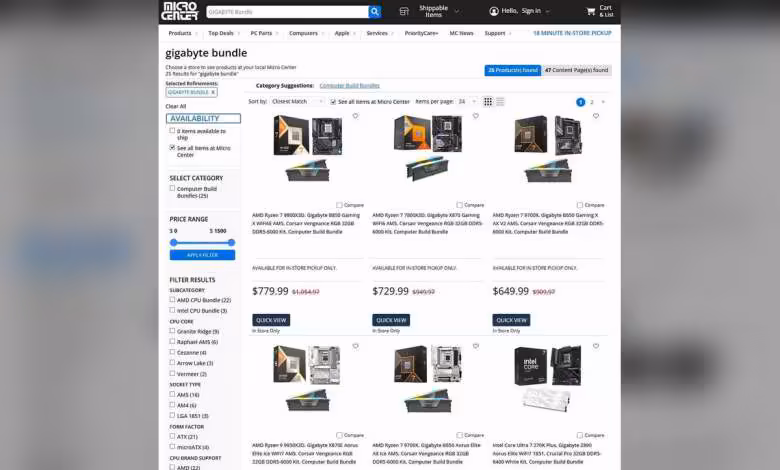Click the Clear All link

176,106
